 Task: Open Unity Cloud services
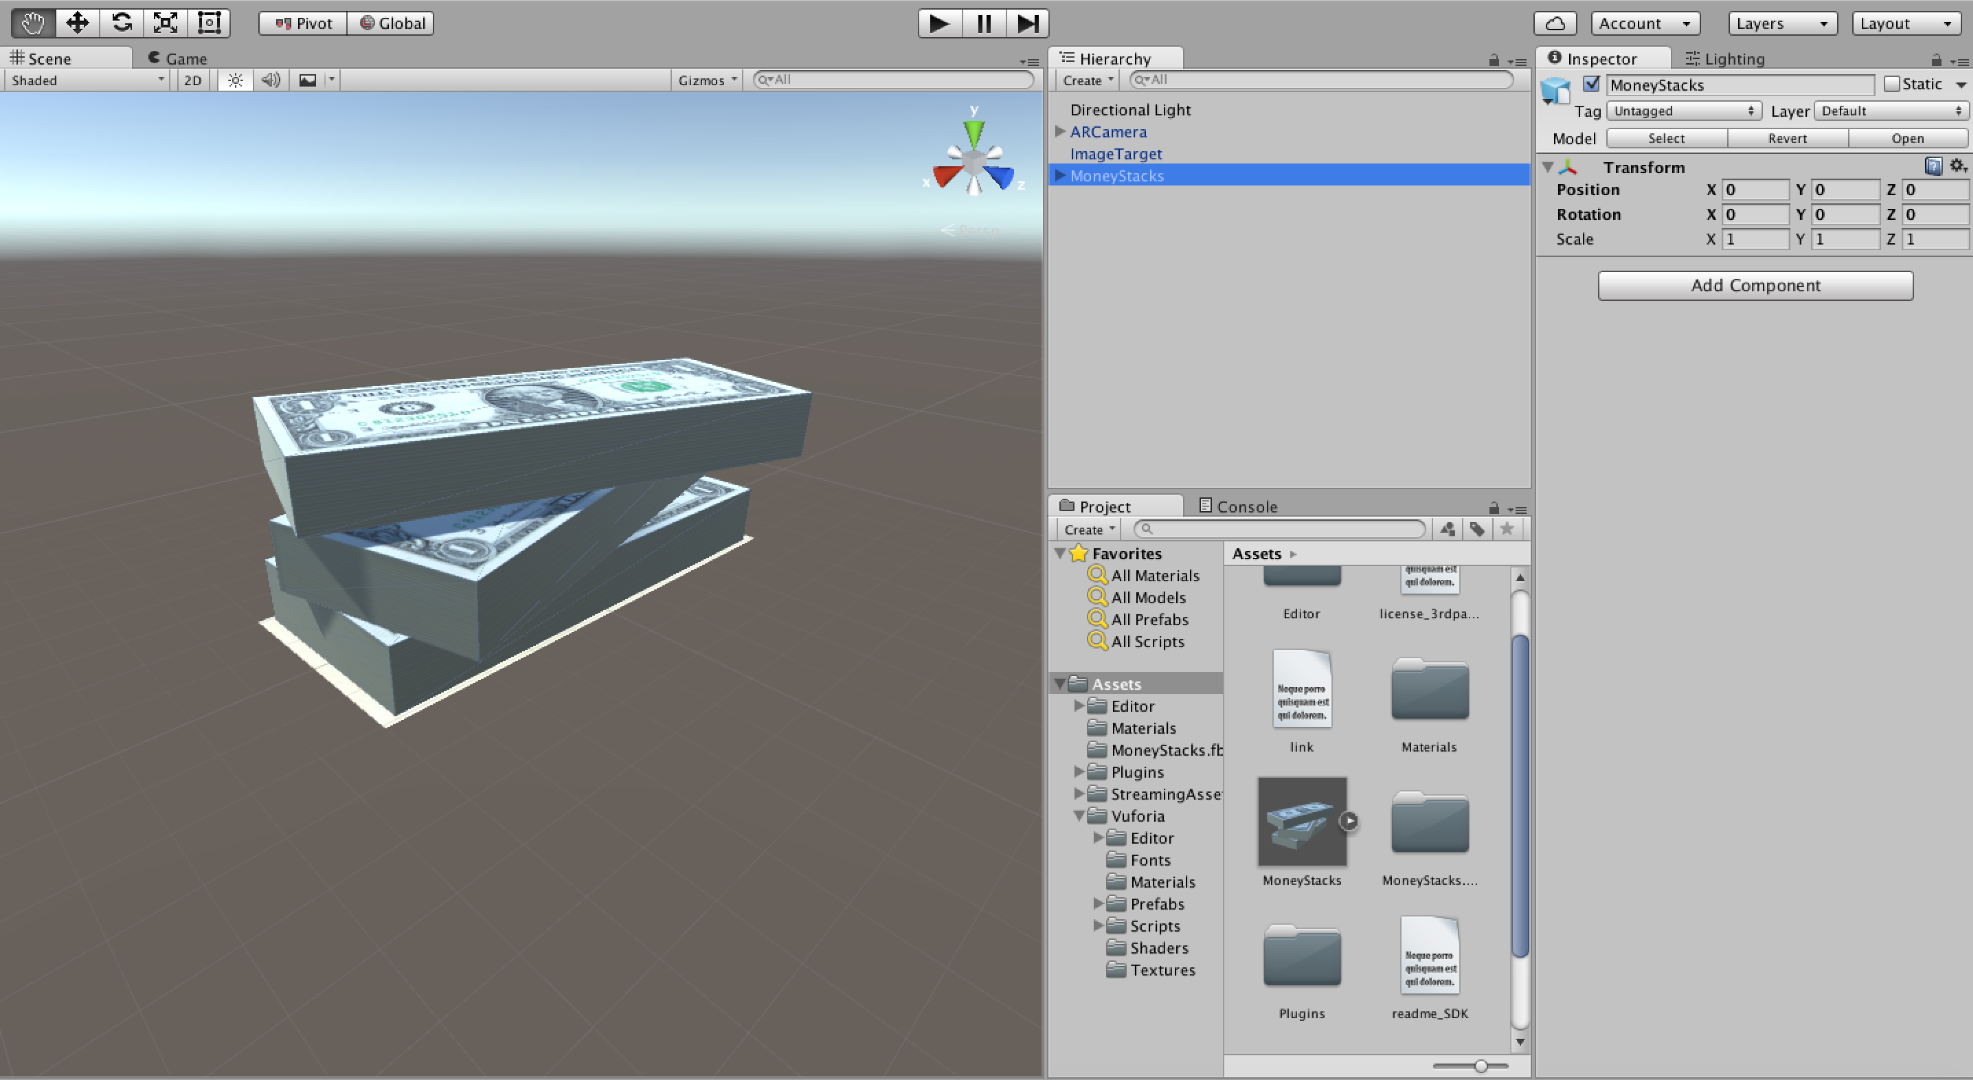1553,22
